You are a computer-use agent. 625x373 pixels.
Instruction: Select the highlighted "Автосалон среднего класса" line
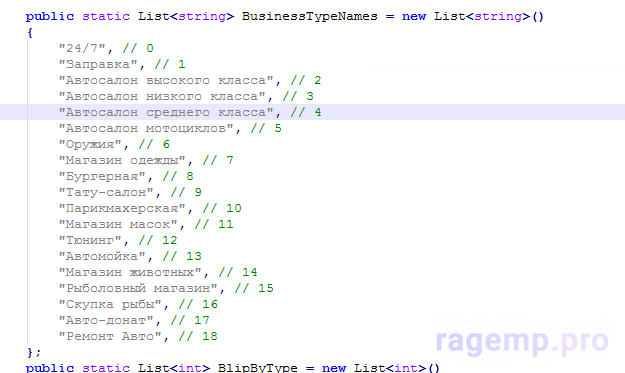[312, 112]
